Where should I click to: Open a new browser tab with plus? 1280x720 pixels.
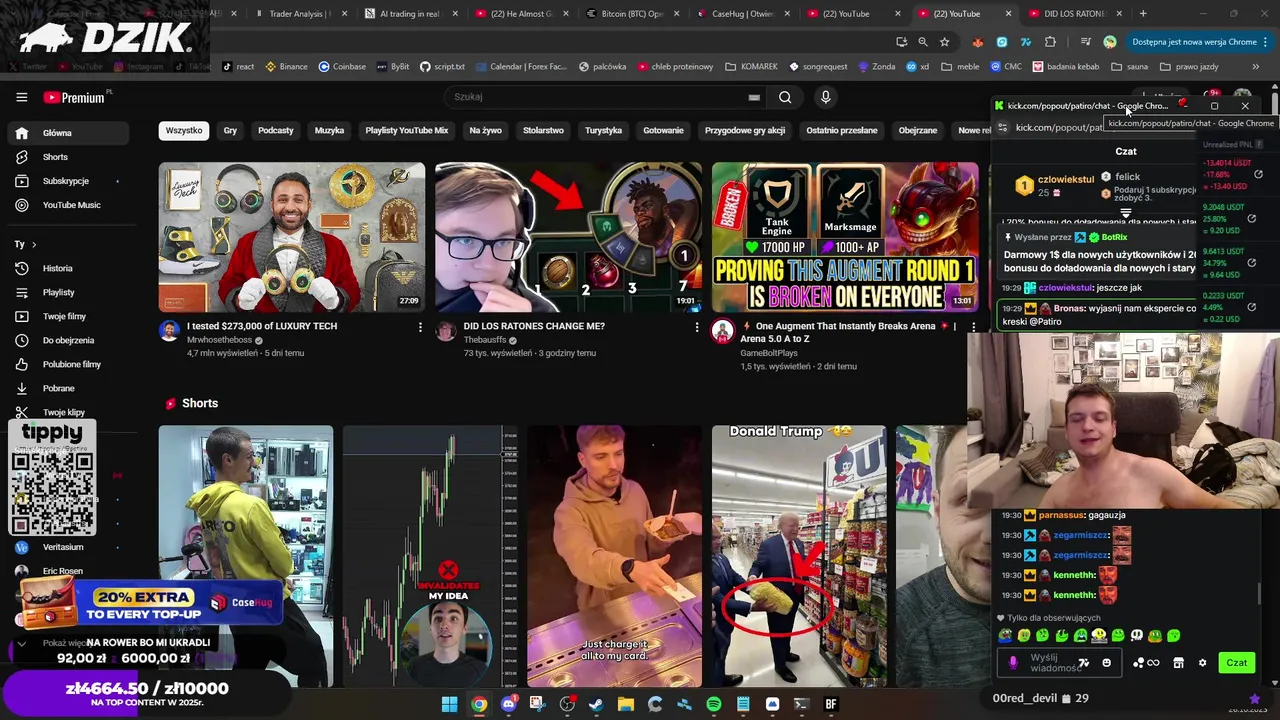[x=1143, y=14]
